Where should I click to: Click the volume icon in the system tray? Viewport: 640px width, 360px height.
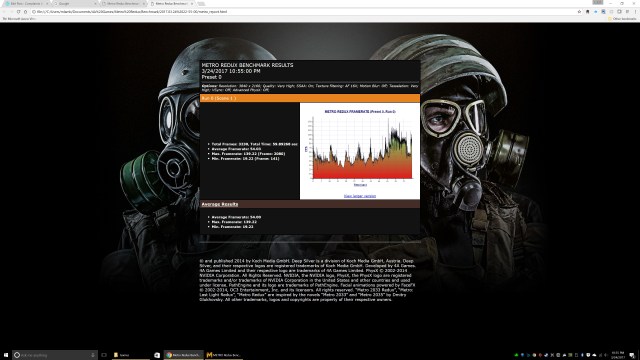click(606, 355)
